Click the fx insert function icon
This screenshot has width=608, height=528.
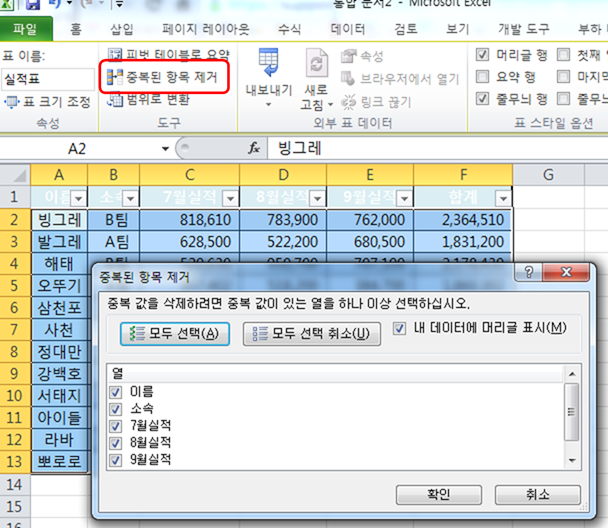click(x=254, y=148)
